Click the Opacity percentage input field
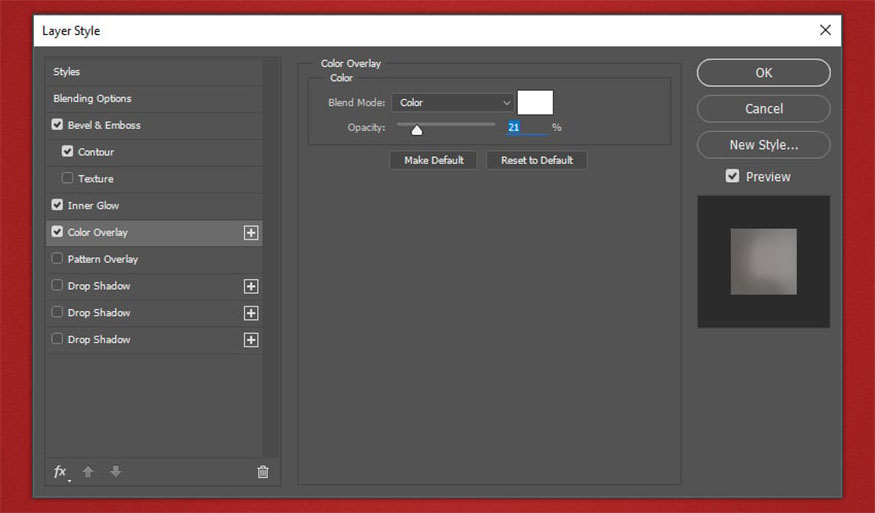The image size is (875, 513). (525, 128)
